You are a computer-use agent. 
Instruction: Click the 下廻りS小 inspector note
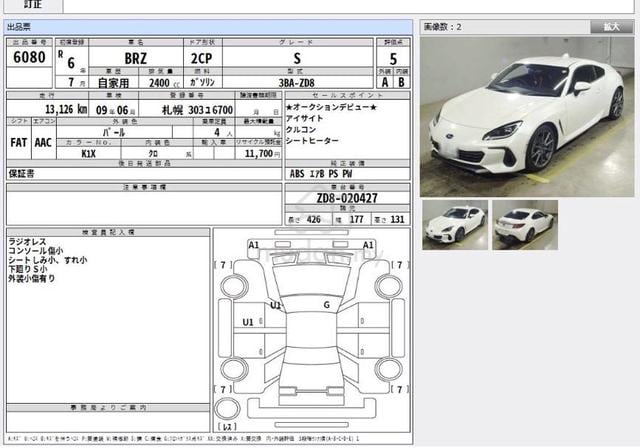(x=28, y=269)
